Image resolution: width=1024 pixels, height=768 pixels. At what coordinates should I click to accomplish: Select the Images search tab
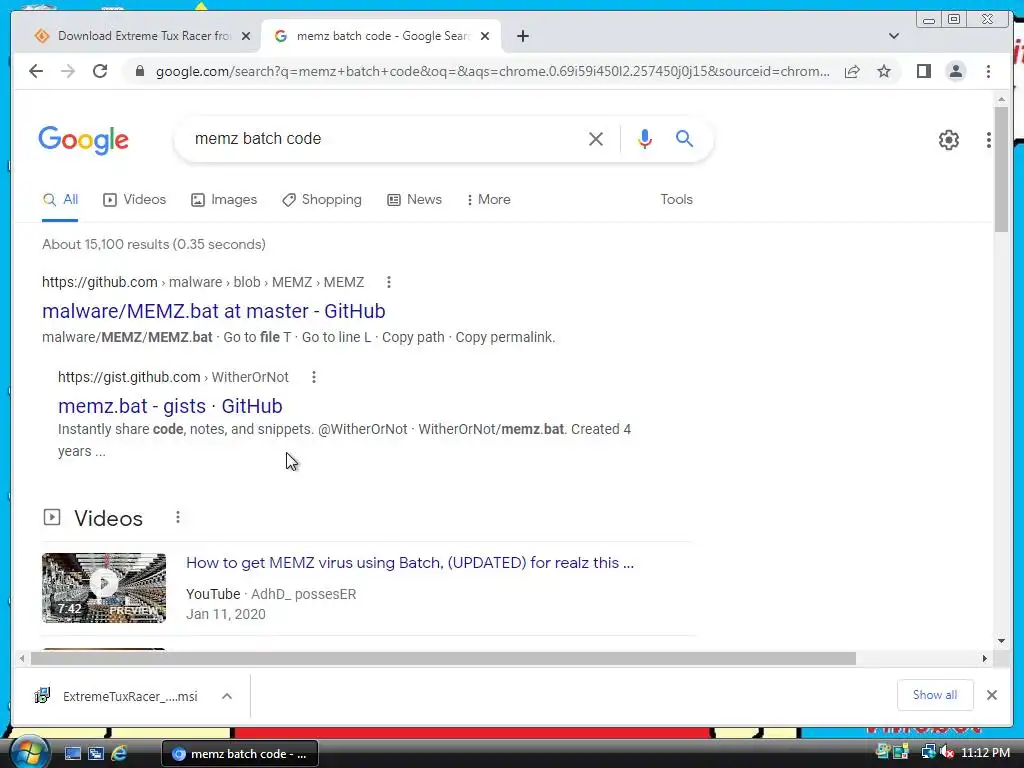coord(224,199)
